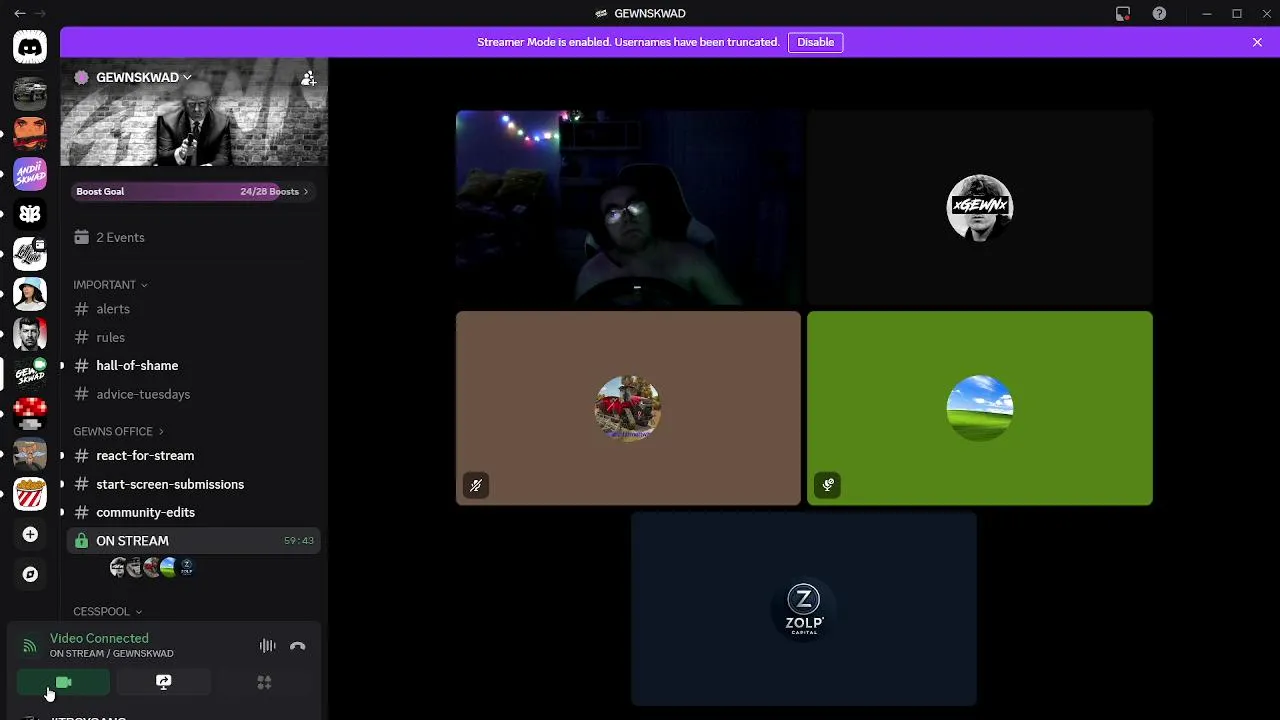The width and height of the screenshot is (1280, 720).
Task: Expand the GEWNS OFFICE category
Action: (118, 431)
